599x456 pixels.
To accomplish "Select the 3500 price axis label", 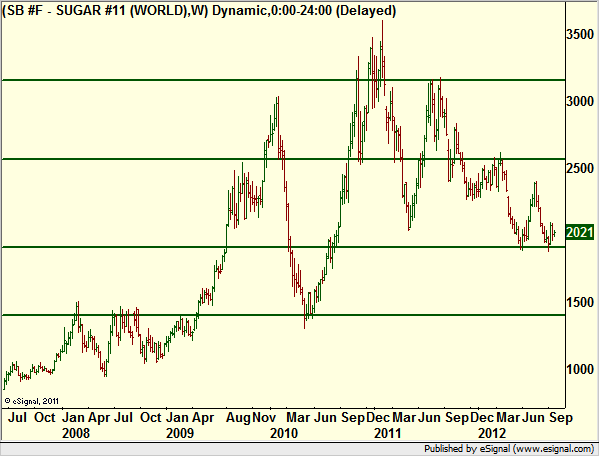I will point(580,34).
